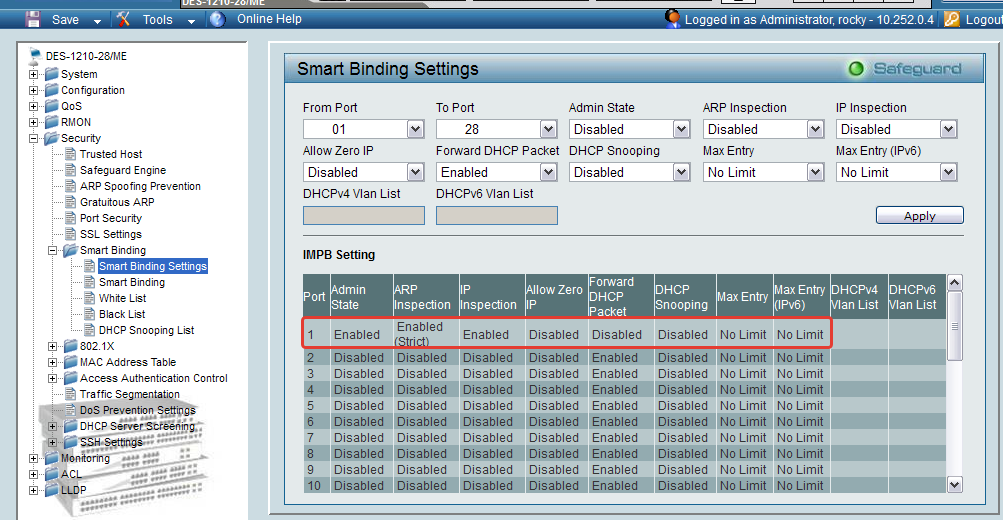Click the Security folder icon

(x=51, y=138)
